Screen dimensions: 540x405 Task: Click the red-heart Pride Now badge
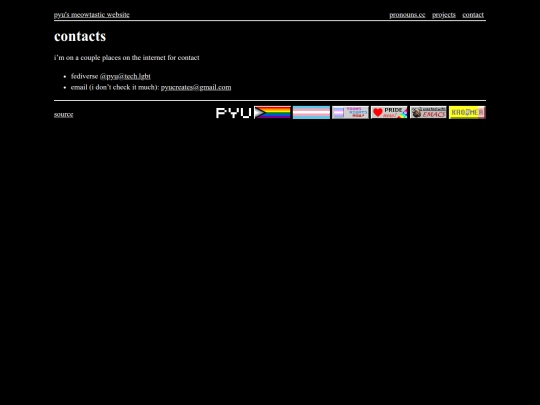click(389, 113)
